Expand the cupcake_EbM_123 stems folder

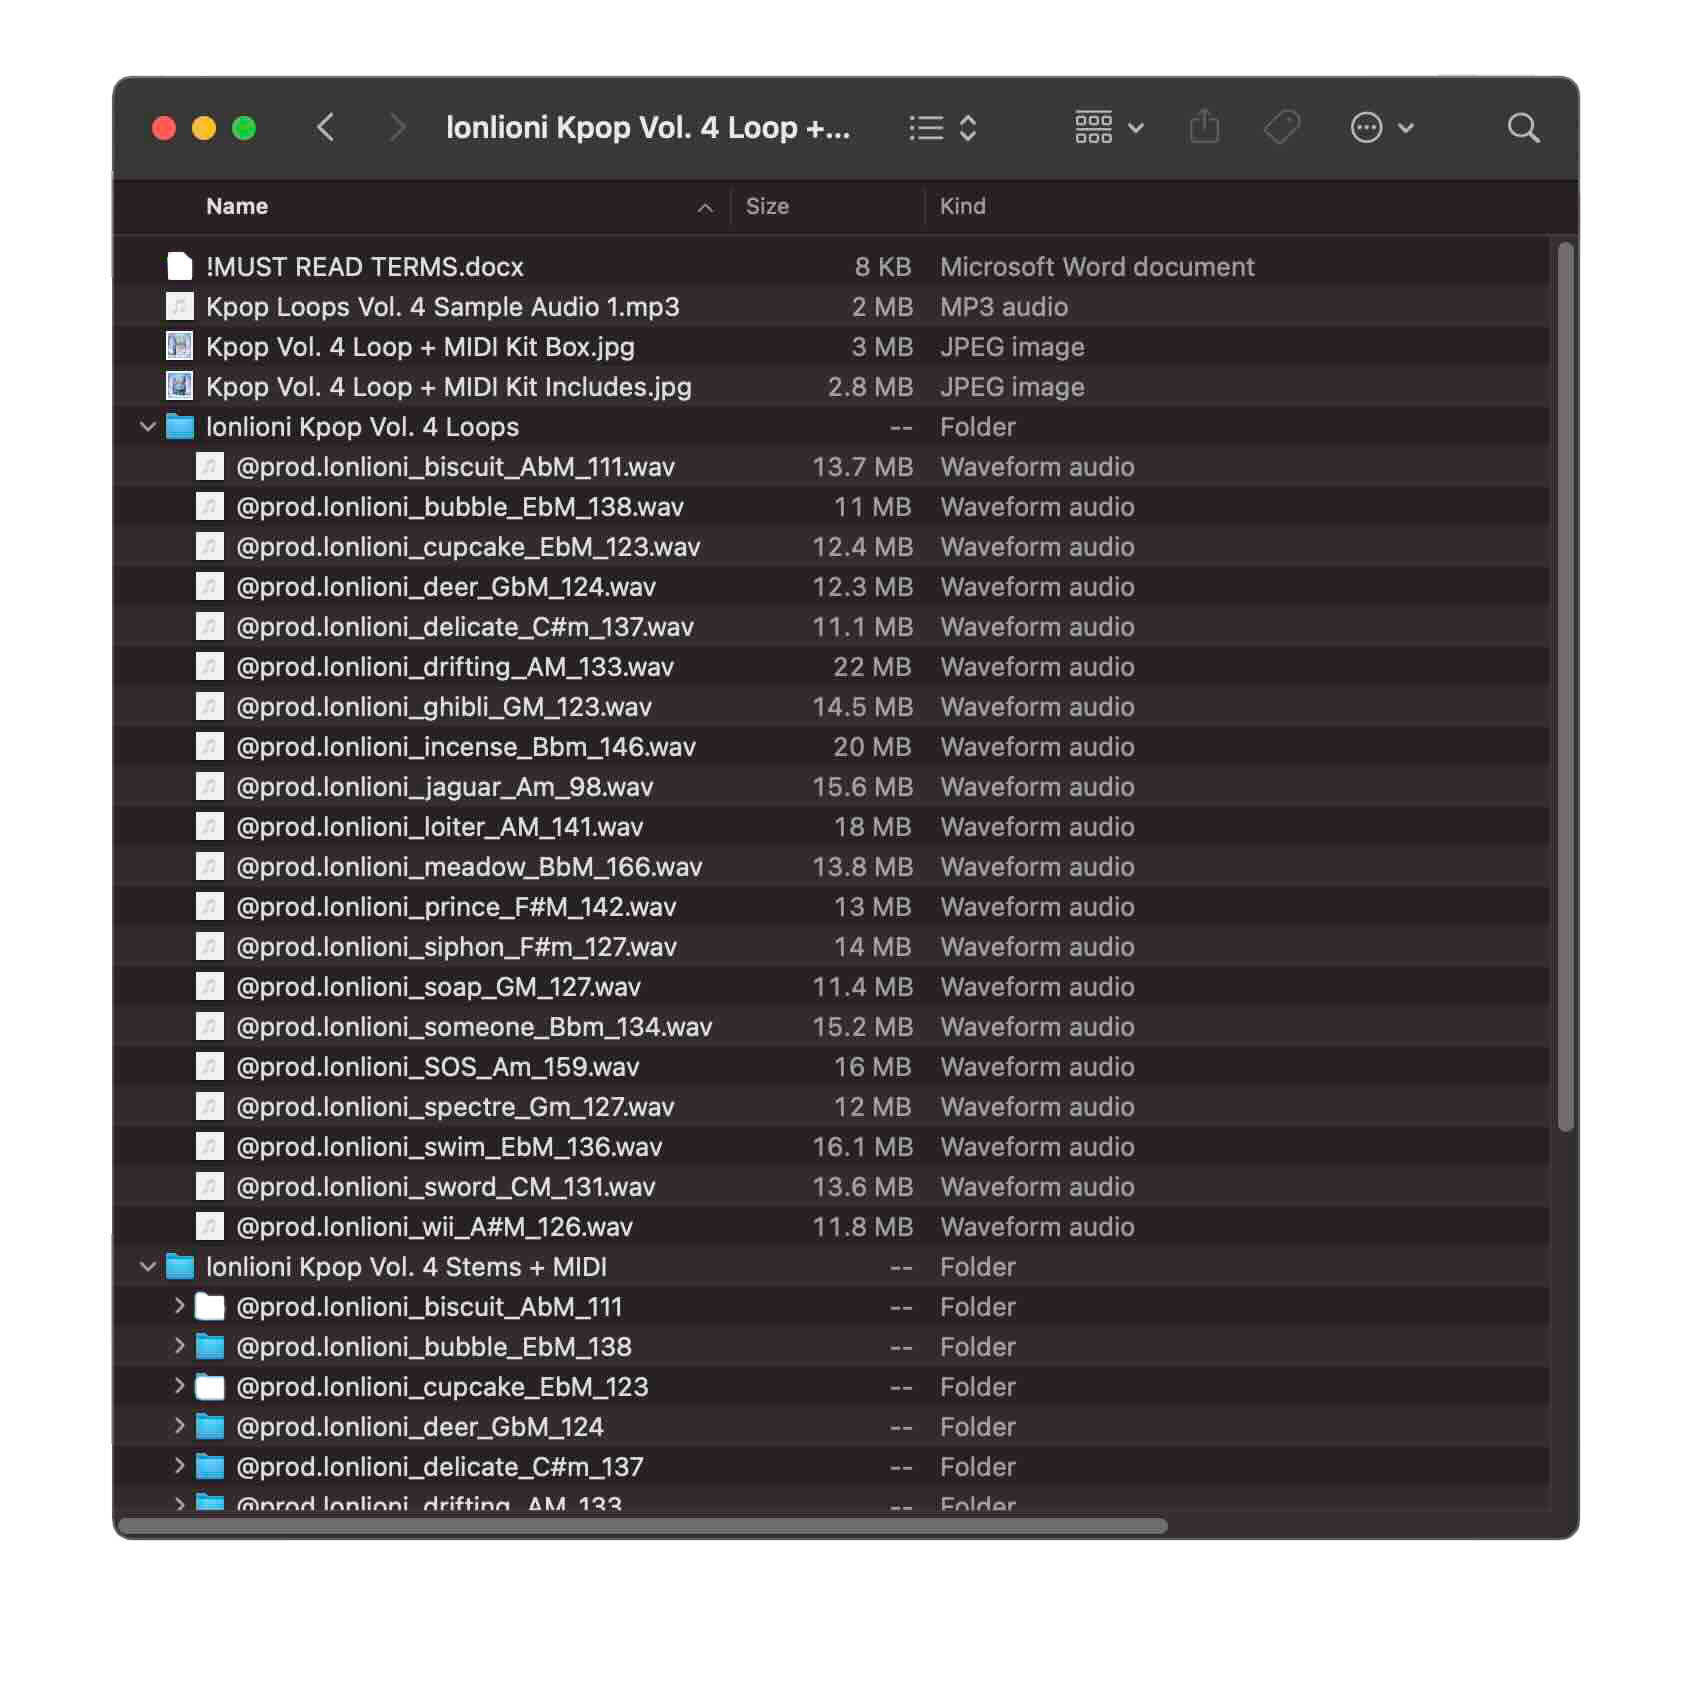[179, 1386]
